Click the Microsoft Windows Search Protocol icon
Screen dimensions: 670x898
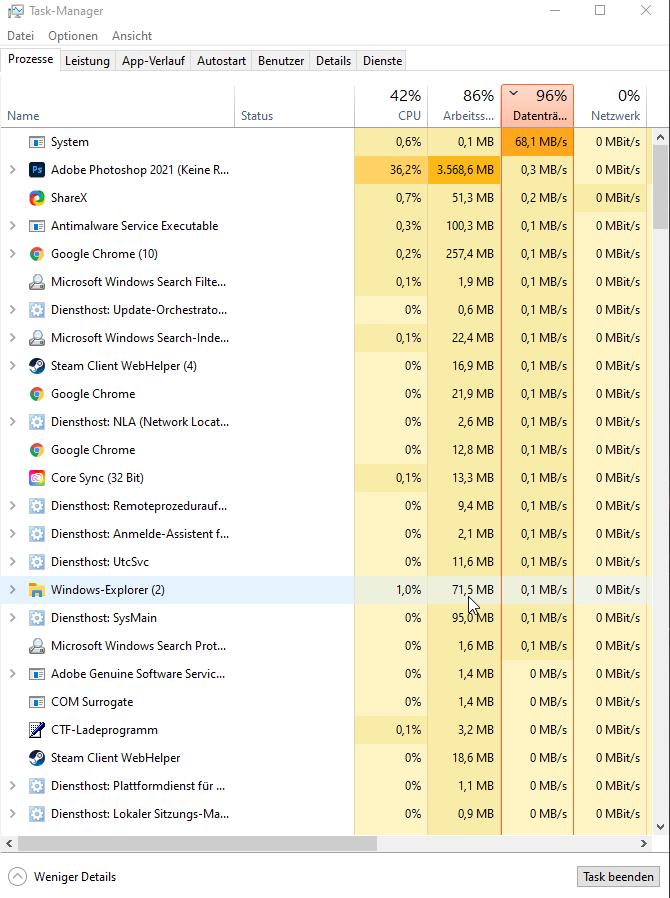tap(37, 646)
